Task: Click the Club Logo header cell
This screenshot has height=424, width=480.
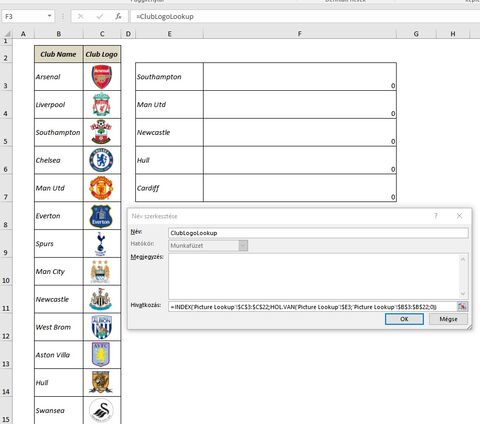Action: pyautogui.click(x=102, y=54)
